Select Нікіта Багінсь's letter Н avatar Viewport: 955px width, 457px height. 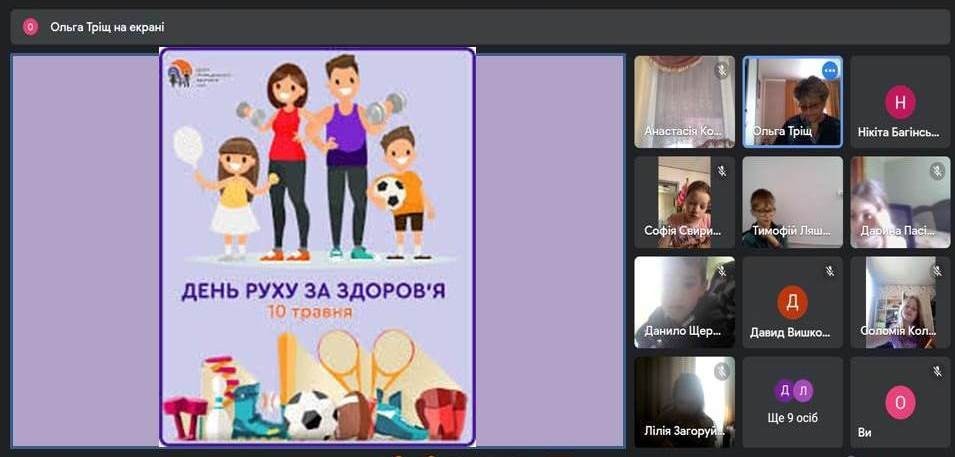coord(900,101)
